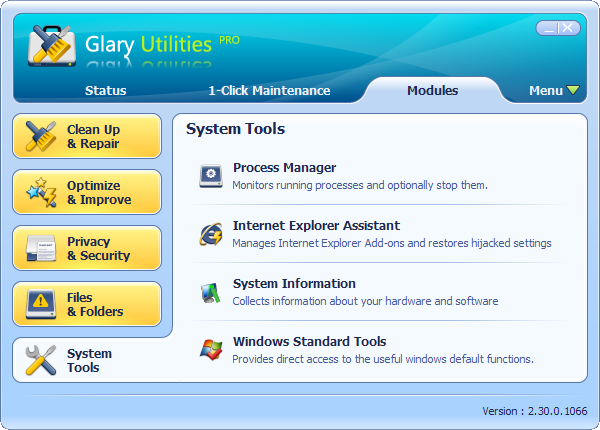Viewport: 600px width, 430px height.
Task: Switch to the 1-Click Maintenance tab
Action: (x=269, y=91)
